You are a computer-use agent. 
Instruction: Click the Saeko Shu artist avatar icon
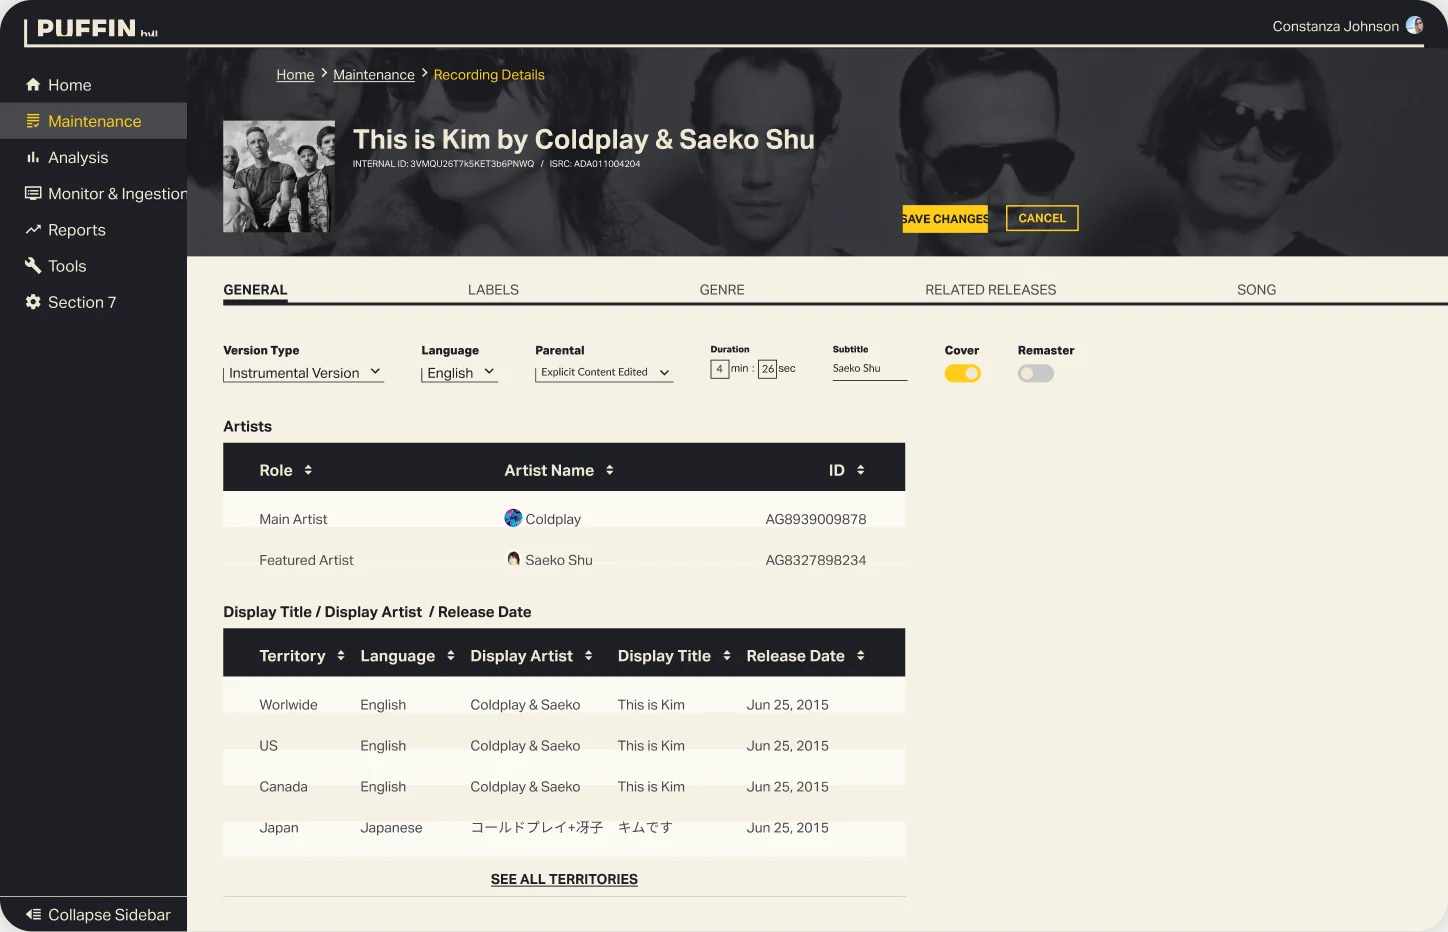coord(513,559)
